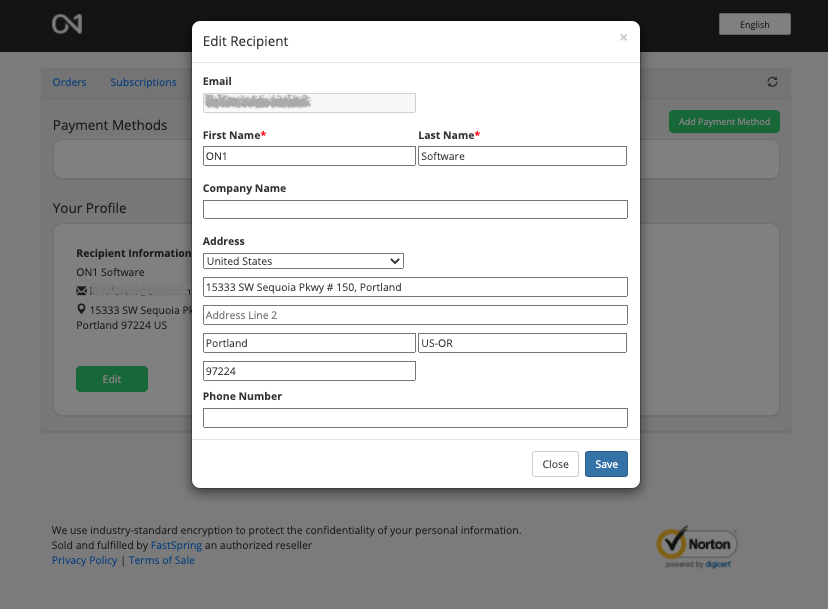
Task: Click the First Name field
Action: click(x=309, y=156)
